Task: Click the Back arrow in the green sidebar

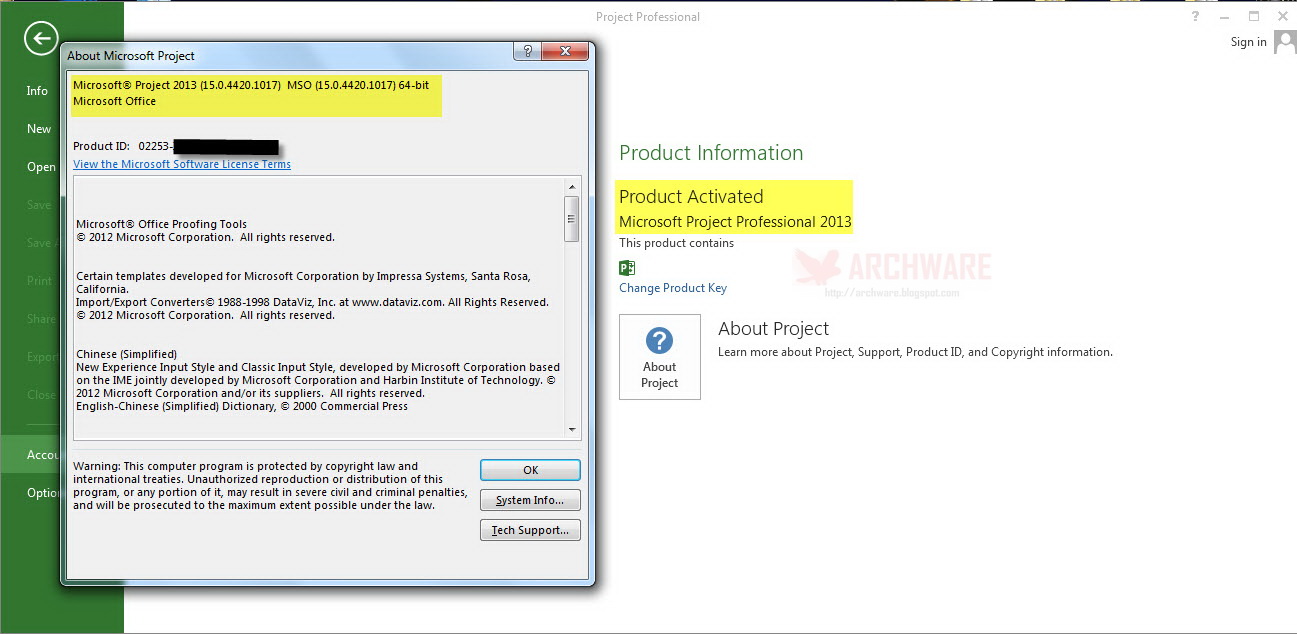Action: click(40, 38)
